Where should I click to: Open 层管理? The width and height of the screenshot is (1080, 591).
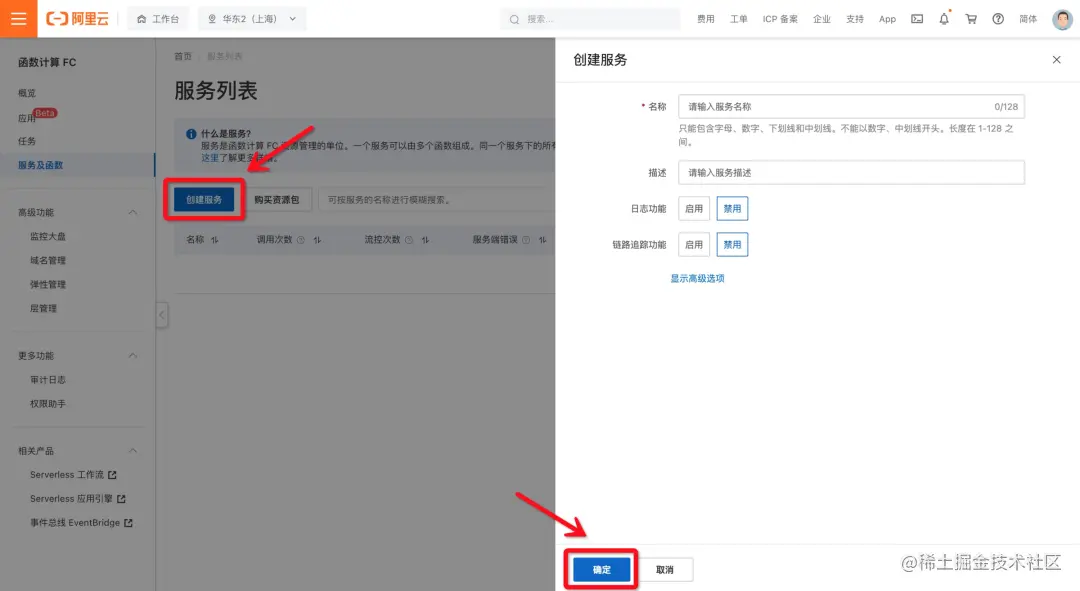coord(43,309)
